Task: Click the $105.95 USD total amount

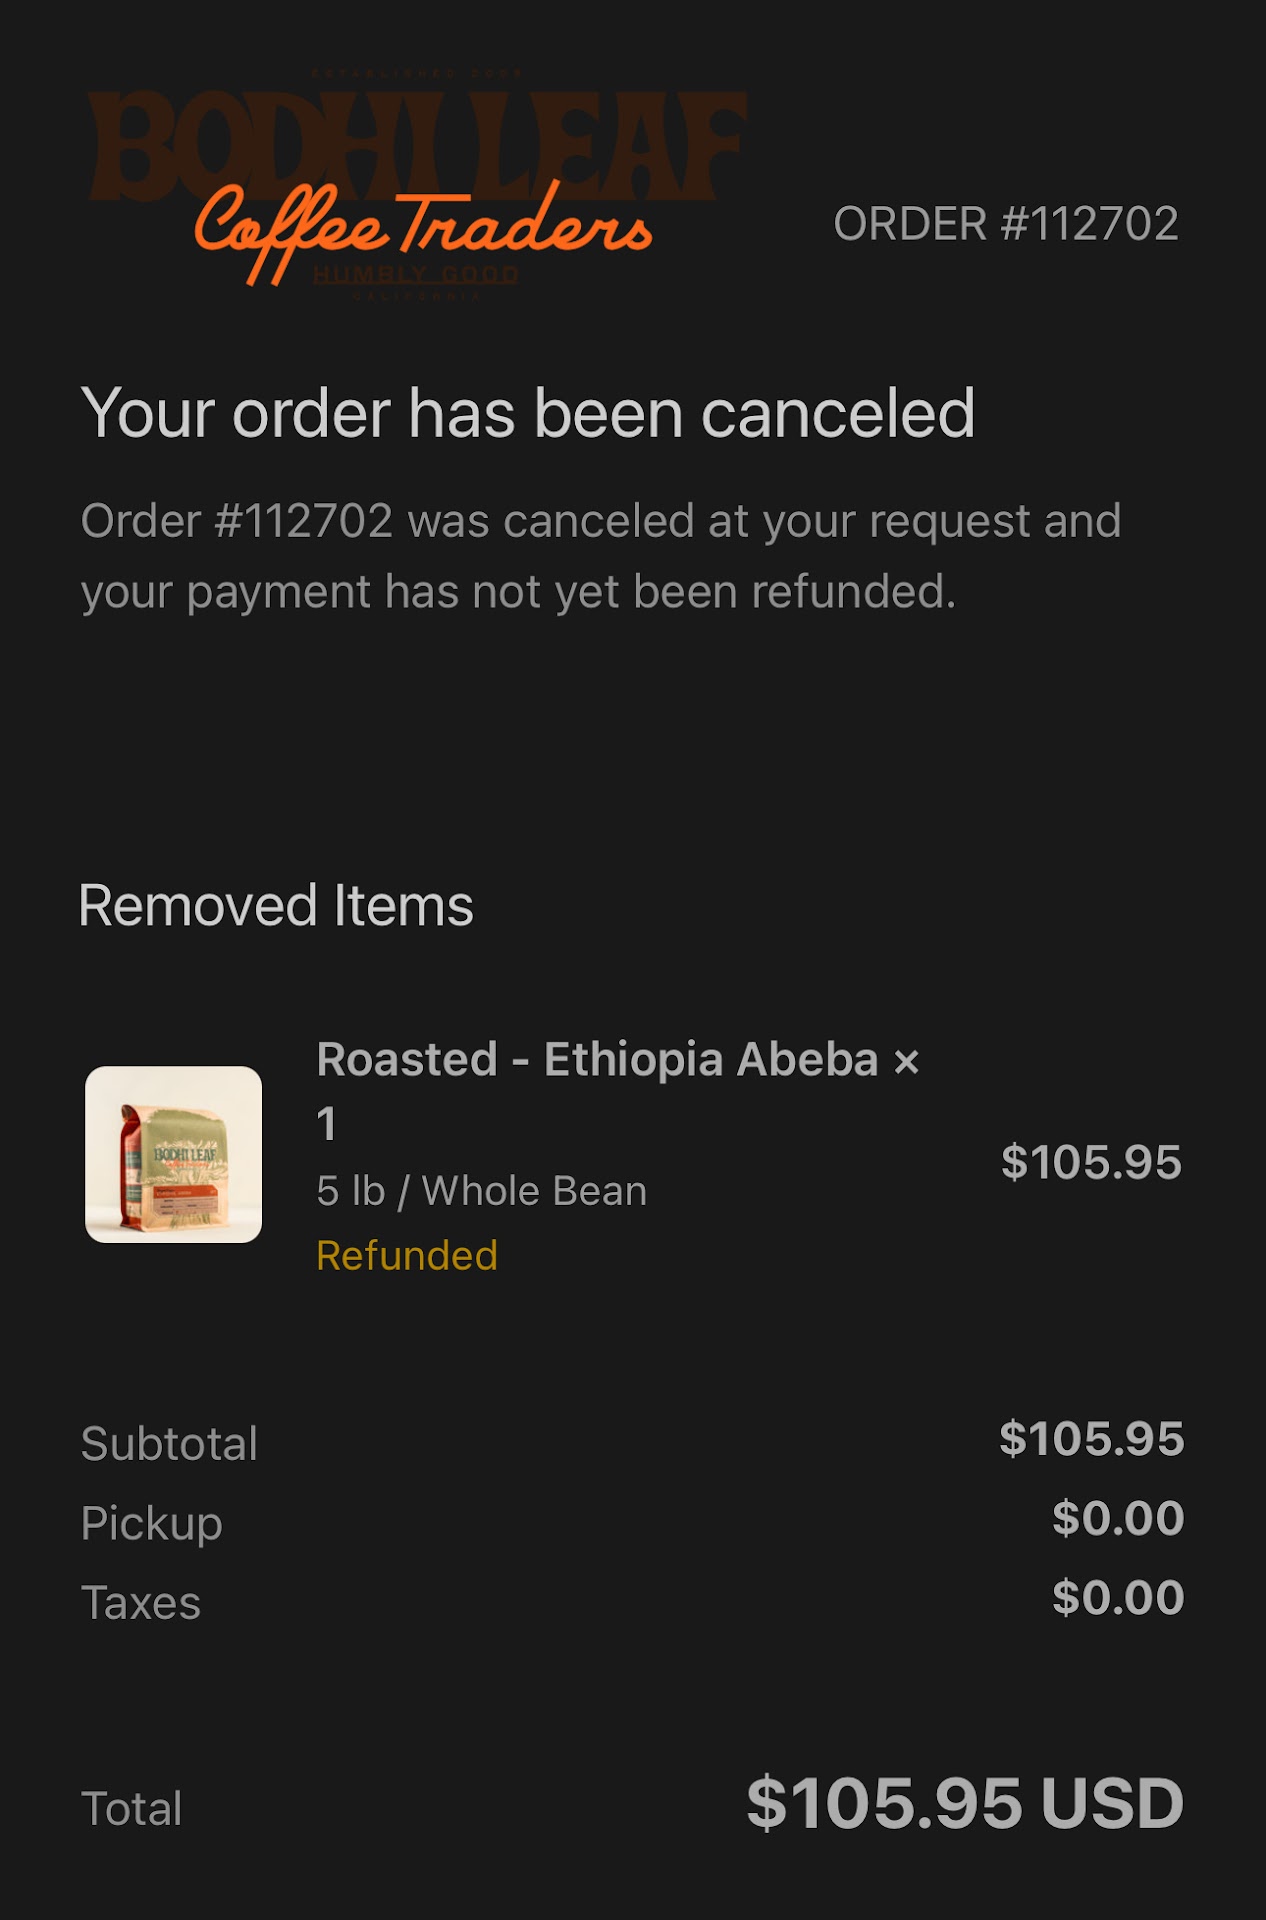Action: point(964,1804)
